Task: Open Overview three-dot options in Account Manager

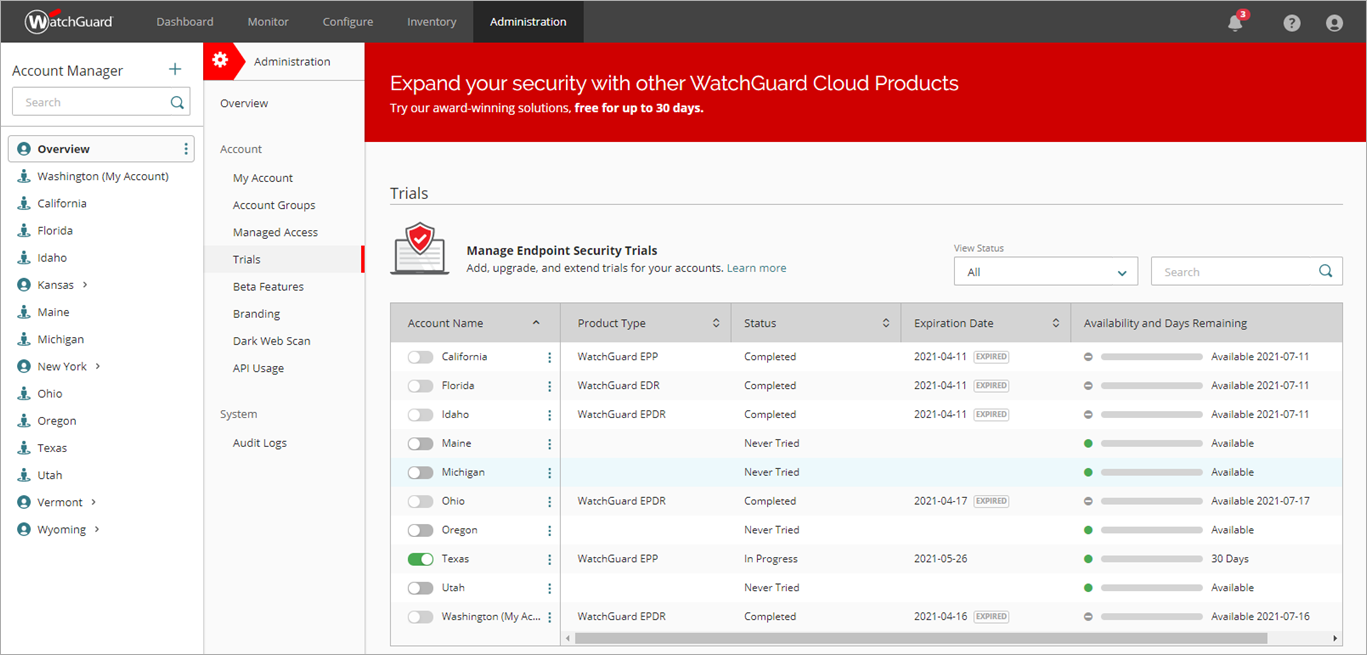Action: (x=186, y=149)
